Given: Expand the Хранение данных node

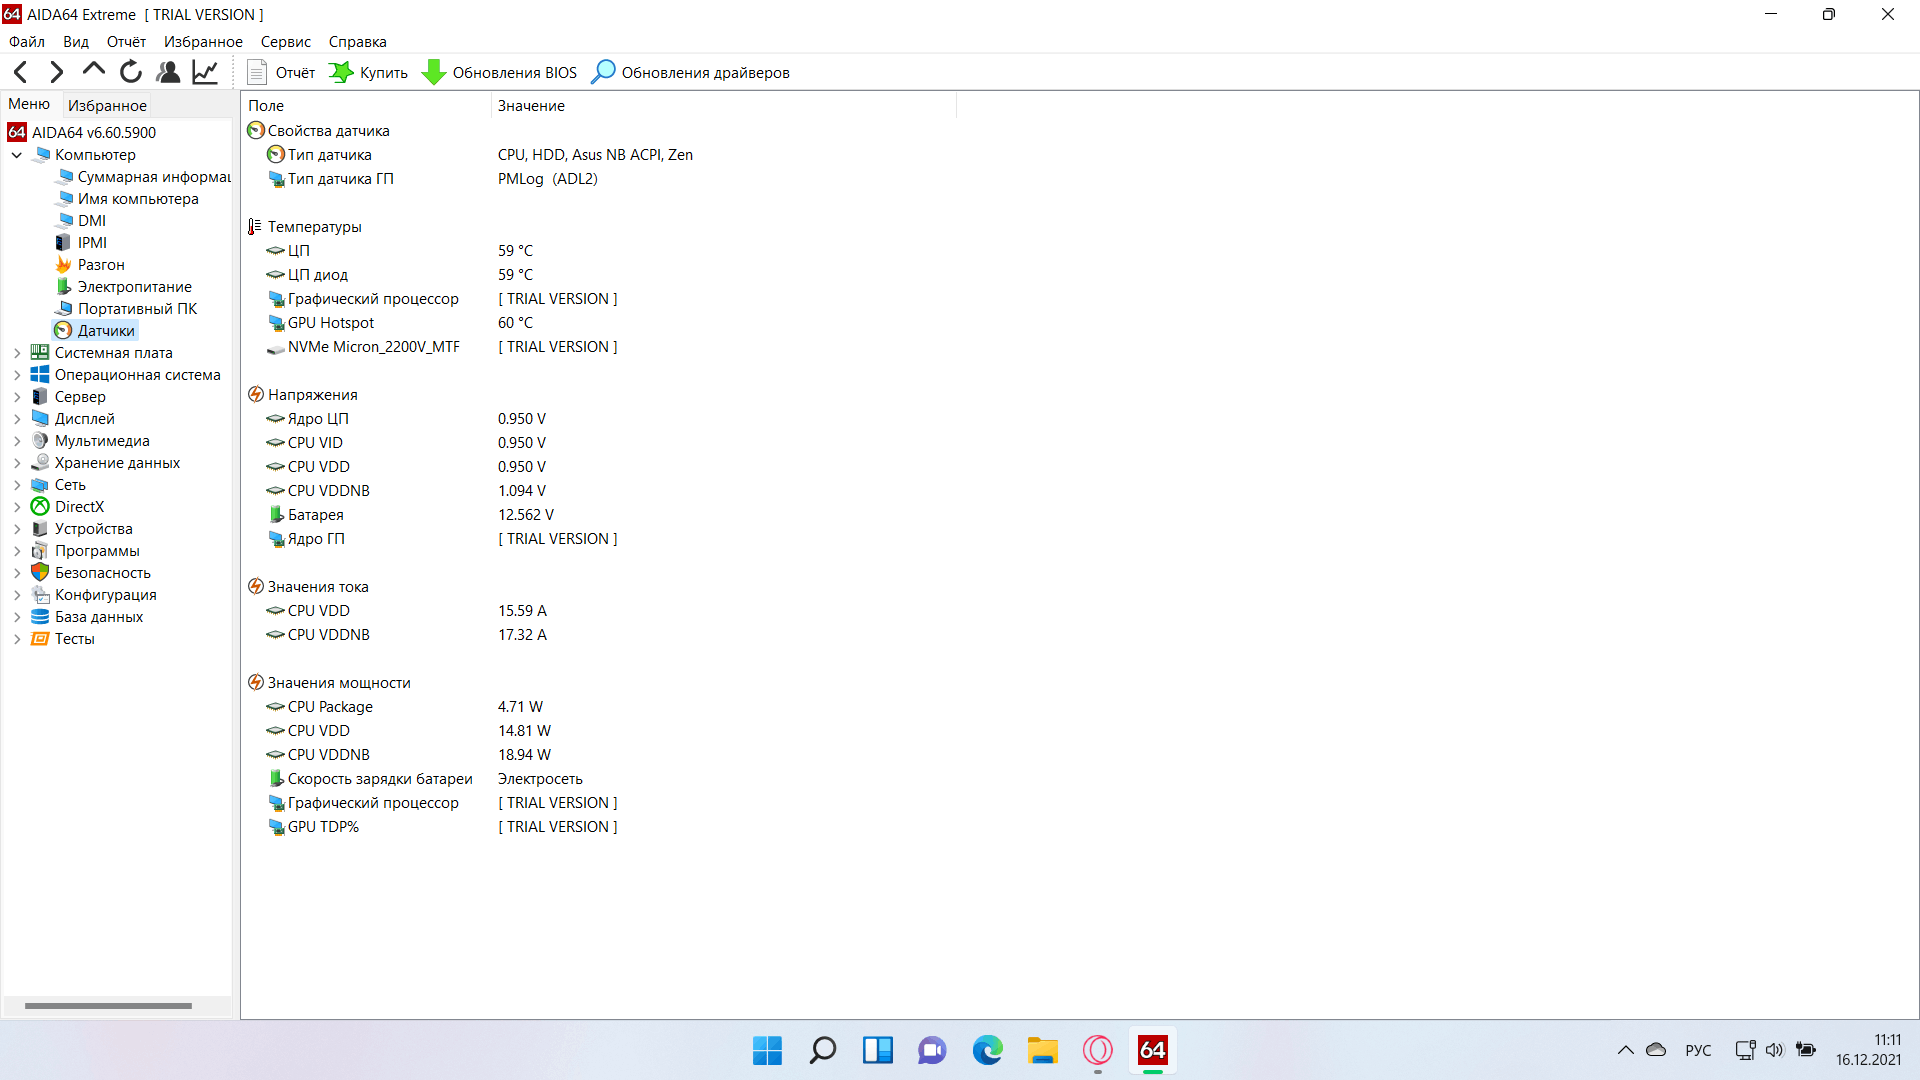Looking at the screenshot, I should (x=17, y=463).
